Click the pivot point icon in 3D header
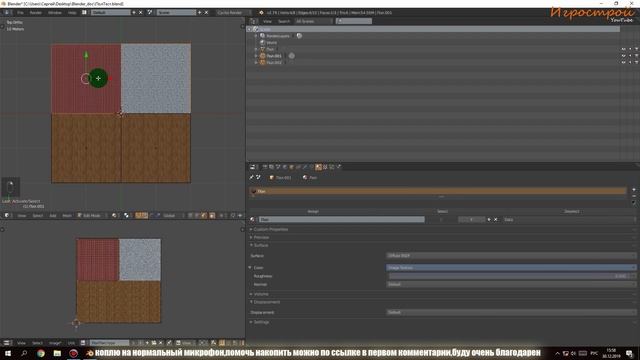The image size is (640, 360). [127, 216]
